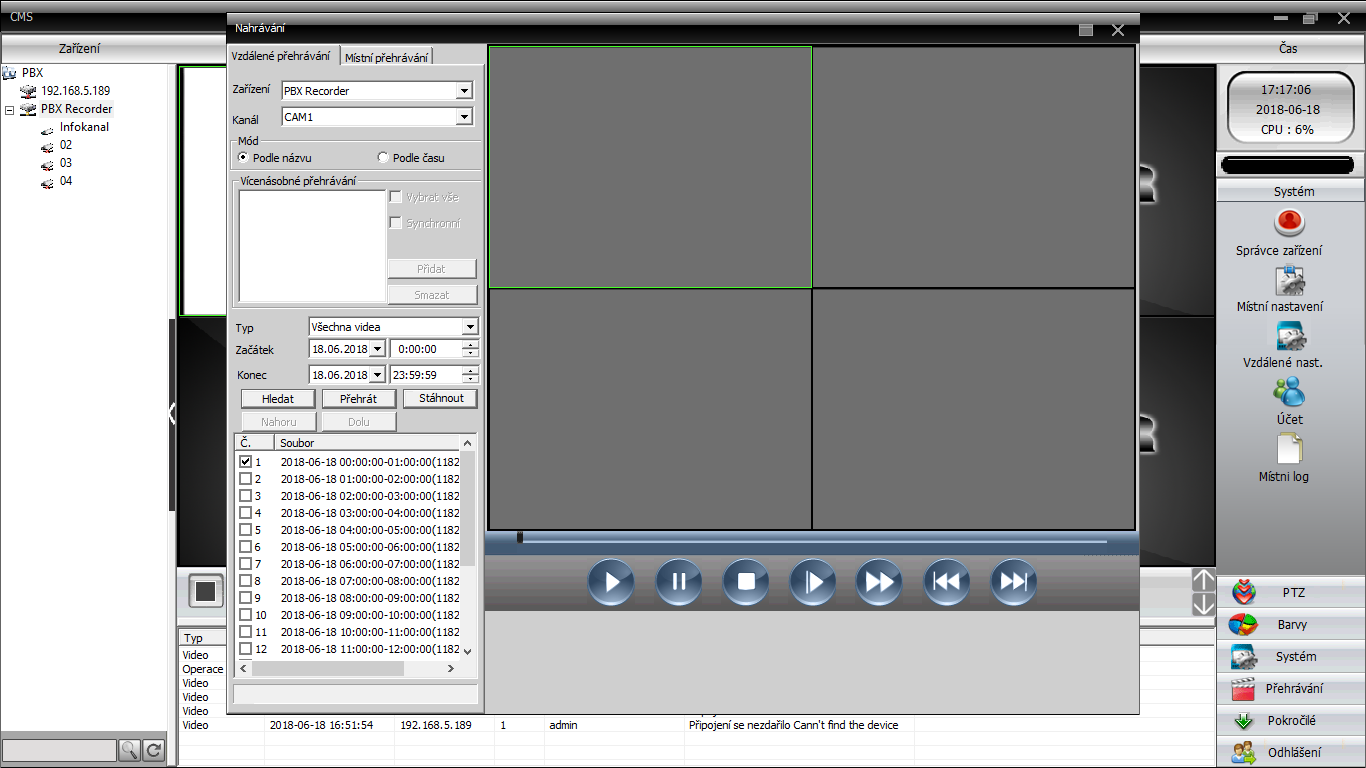The width and height of the screenshot is (1366, 768).
Task: Check the file 5 recording checkbox
Action: click(246, 530)
